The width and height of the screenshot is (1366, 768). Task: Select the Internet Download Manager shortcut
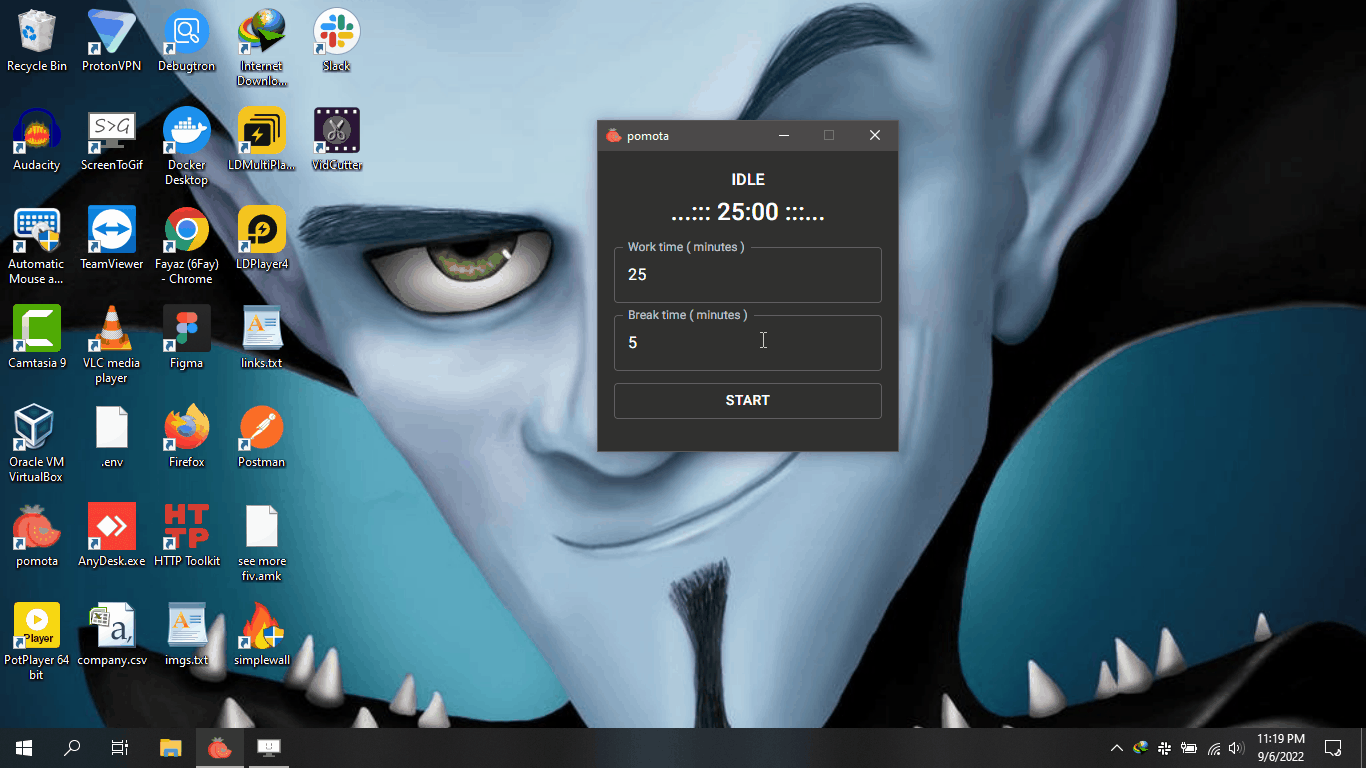[262, 48]
